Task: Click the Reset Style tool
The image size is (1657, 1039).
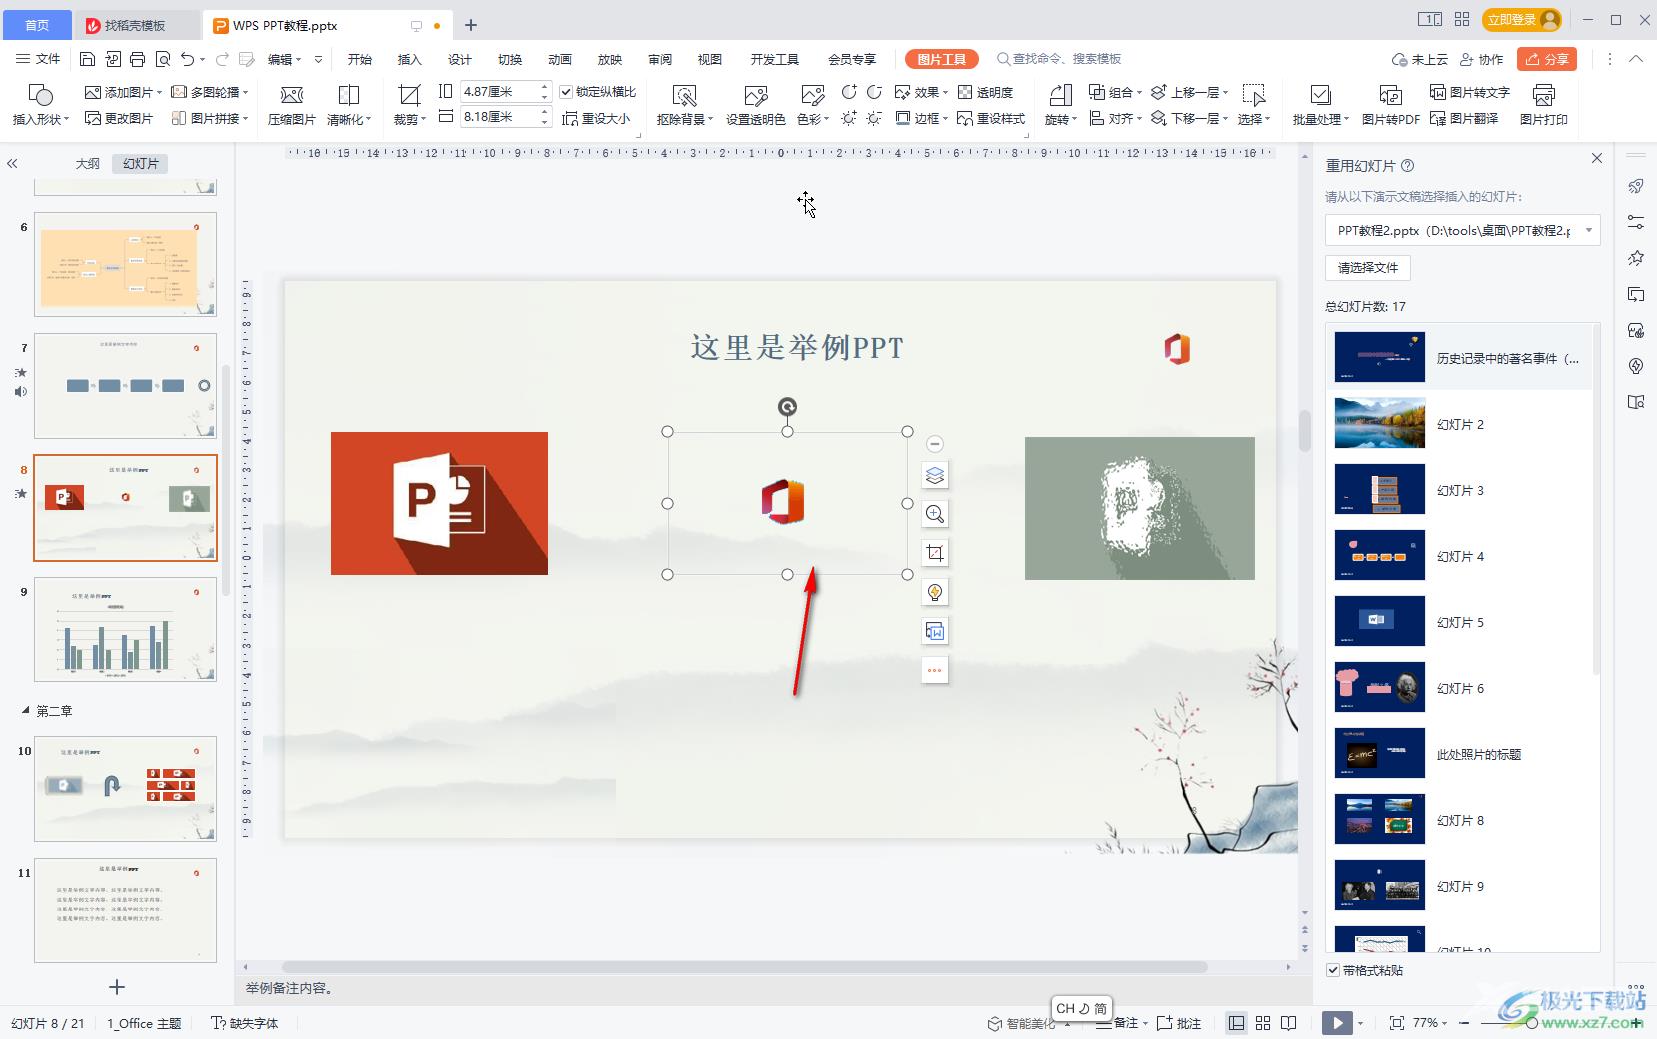Action: 991,118
